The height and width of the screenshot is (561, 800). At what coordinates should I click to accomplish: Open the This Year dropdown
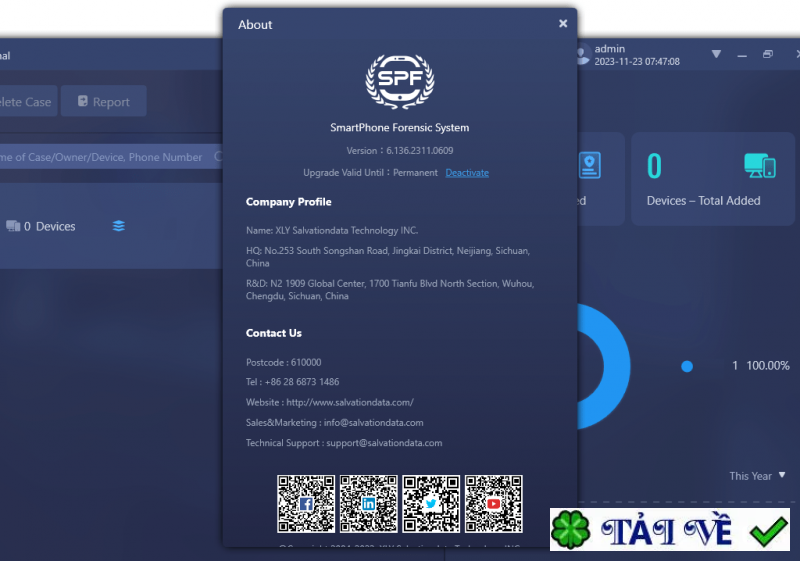(x=758, y=476)
